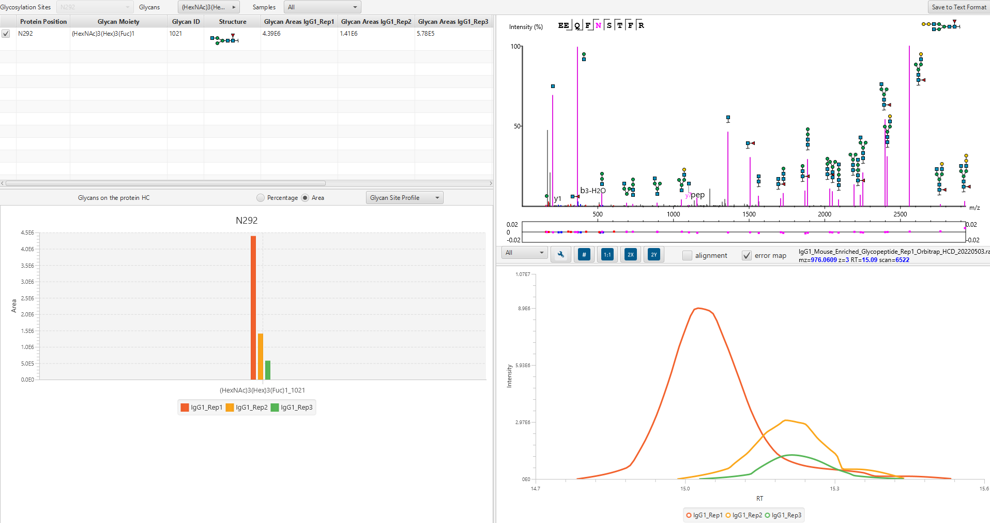The width and height of the screenshot is (990, 523).
Task: Click the pep peak label
Action: pyautogui.click(x=697, y=195)
